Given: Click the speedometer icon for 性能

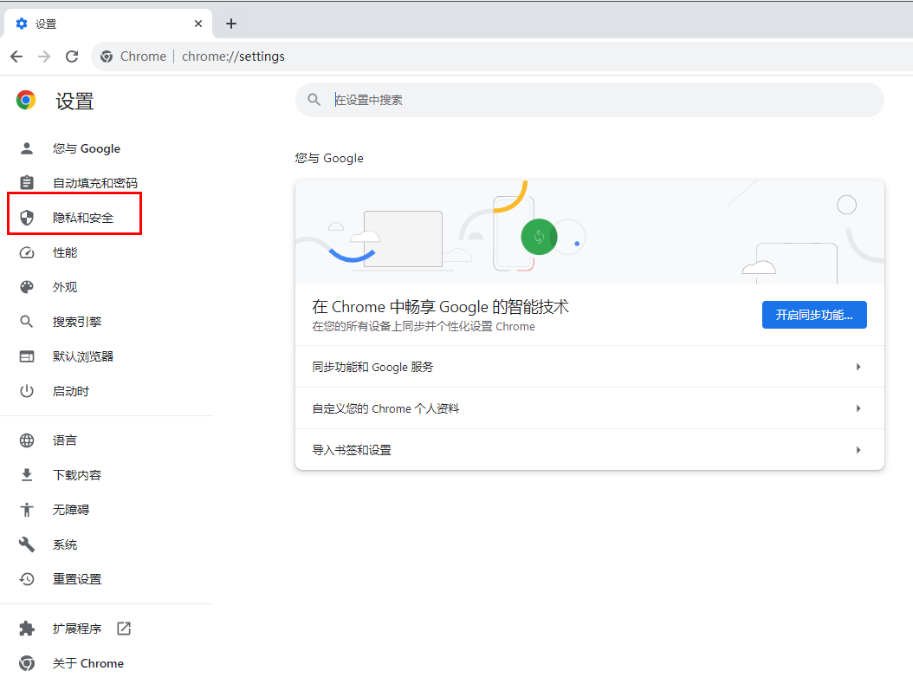Looking at the screenshot, I should [27, 253].
